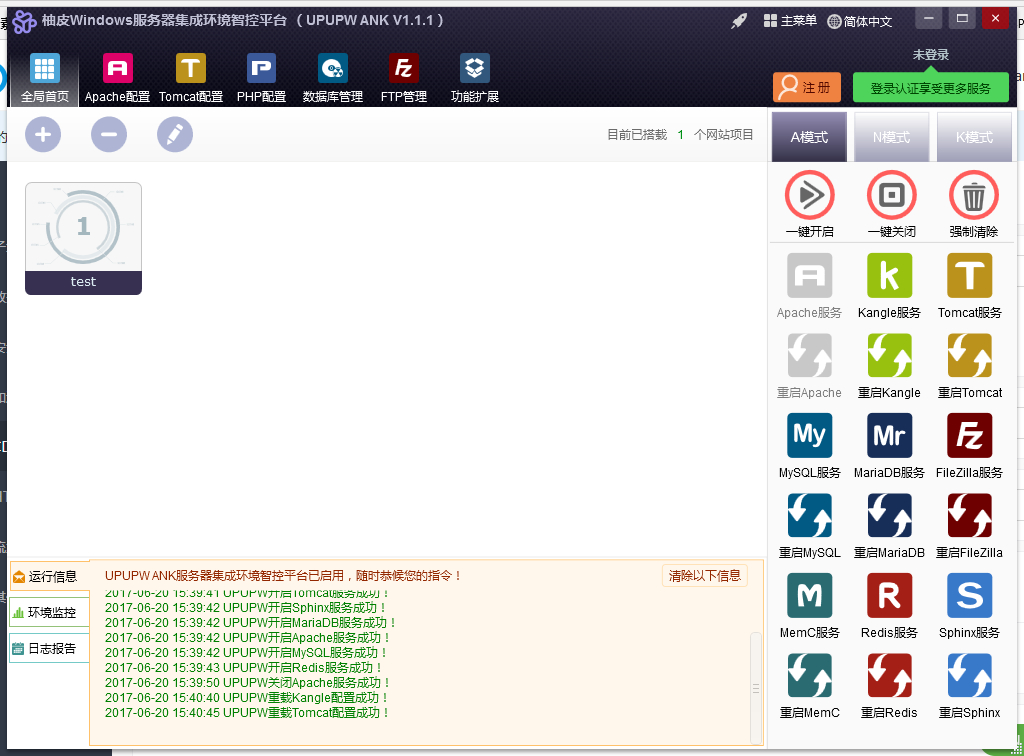Open FTP管理 section
Image resolution: width=1024 pixels, height=756 pixels.
[x=404, y=78]
